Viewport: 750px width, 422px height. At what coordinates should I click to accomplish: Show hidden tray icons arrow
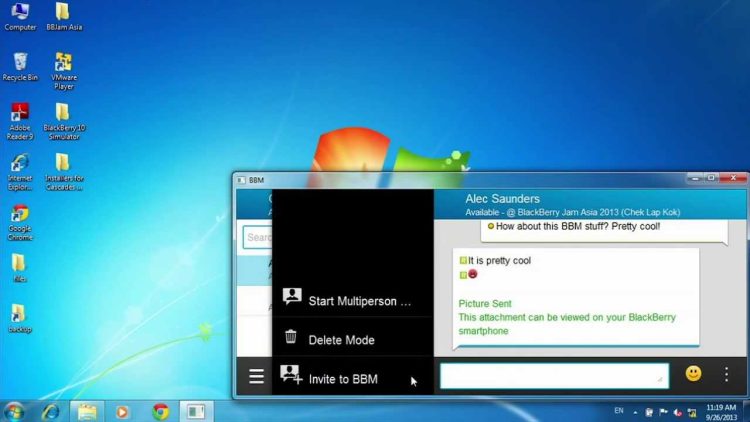click(635, 412)
